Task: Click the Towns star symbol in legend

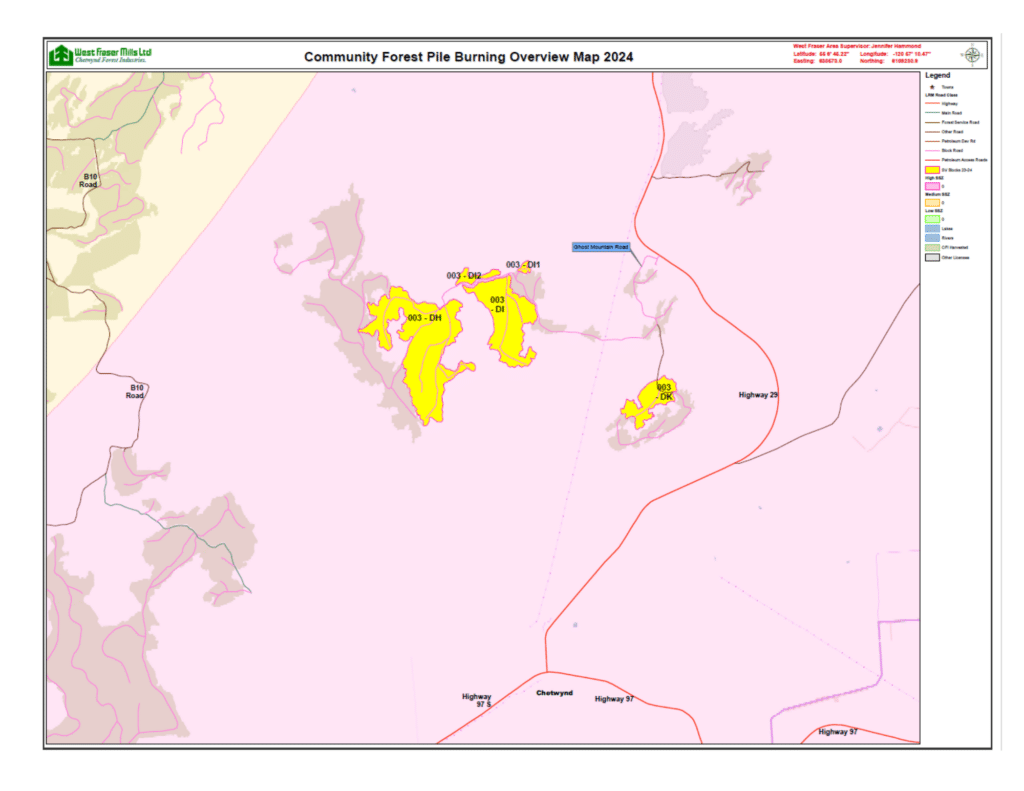Action: 932,87
